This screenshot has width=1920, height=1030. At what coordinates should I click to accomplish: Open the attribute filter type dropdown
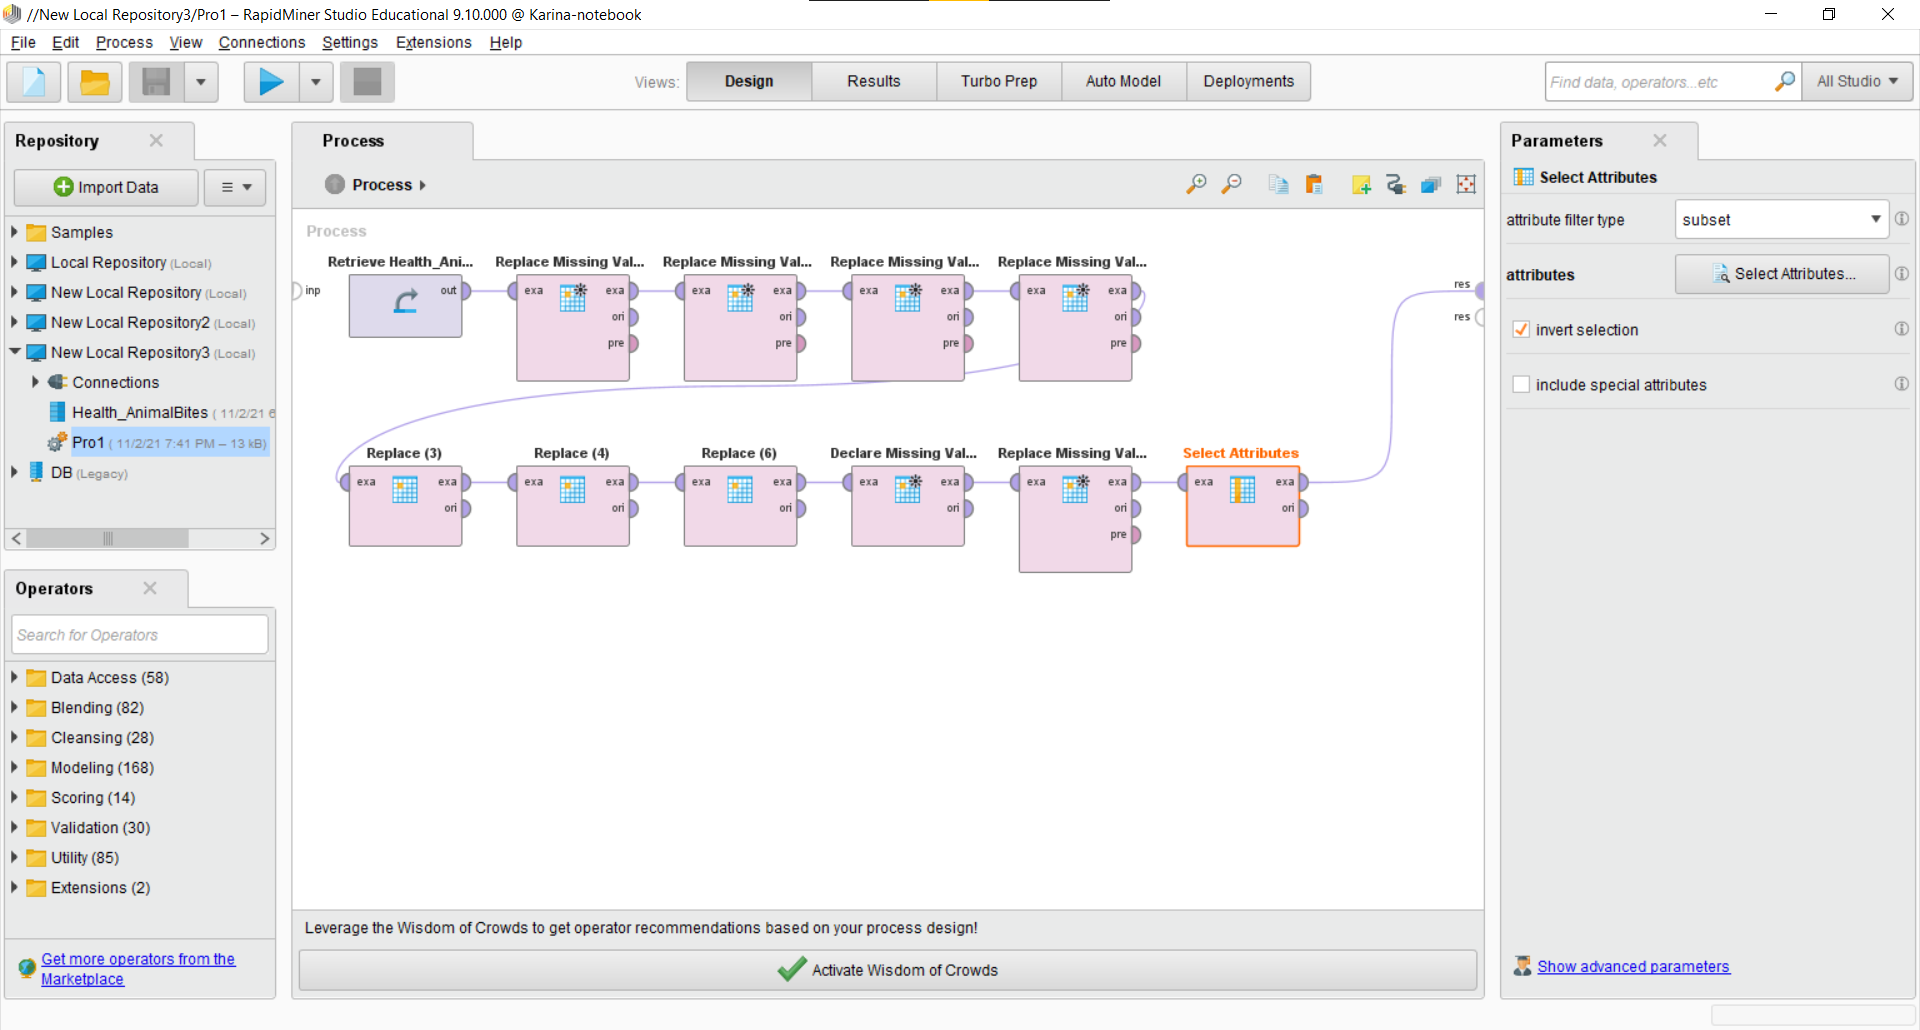point(1781,219)
